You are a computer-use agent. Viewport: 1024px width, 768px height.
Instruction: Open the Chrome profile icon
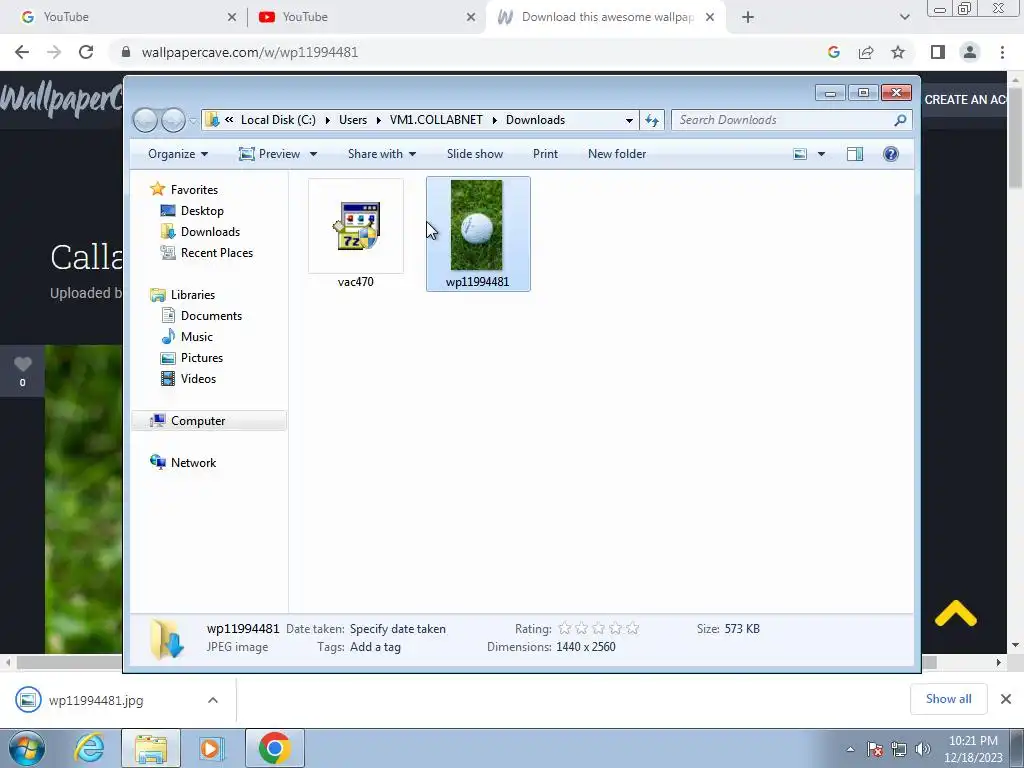tap(970, 52)
